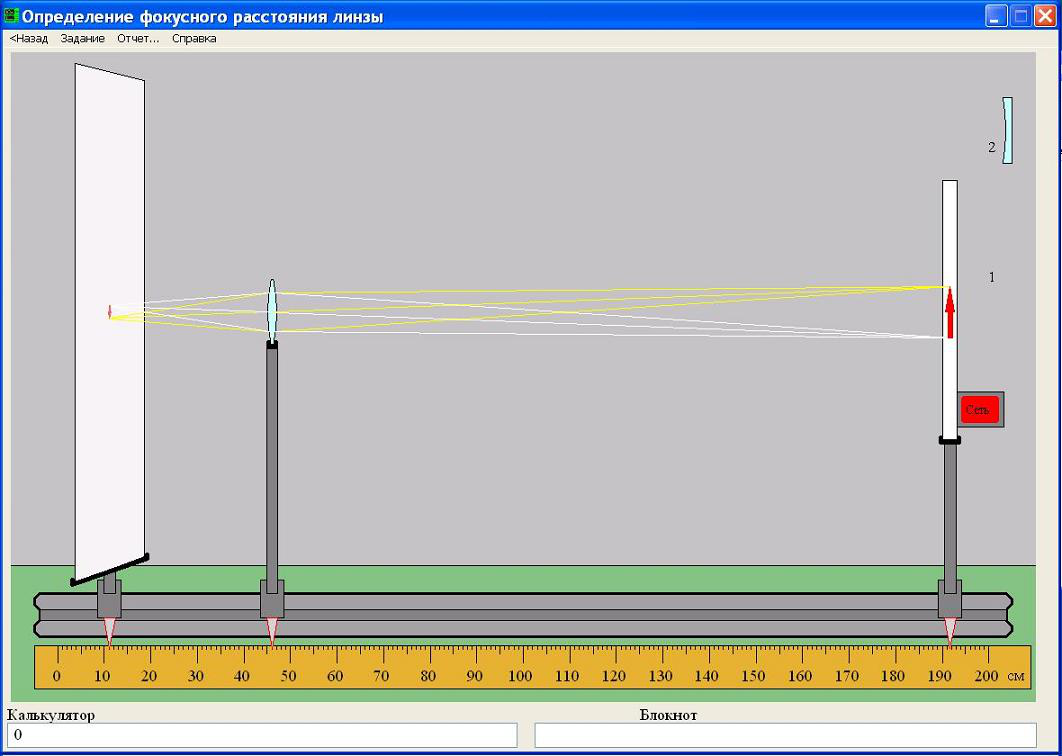Click the lens slot label 1

coord(992,277)
